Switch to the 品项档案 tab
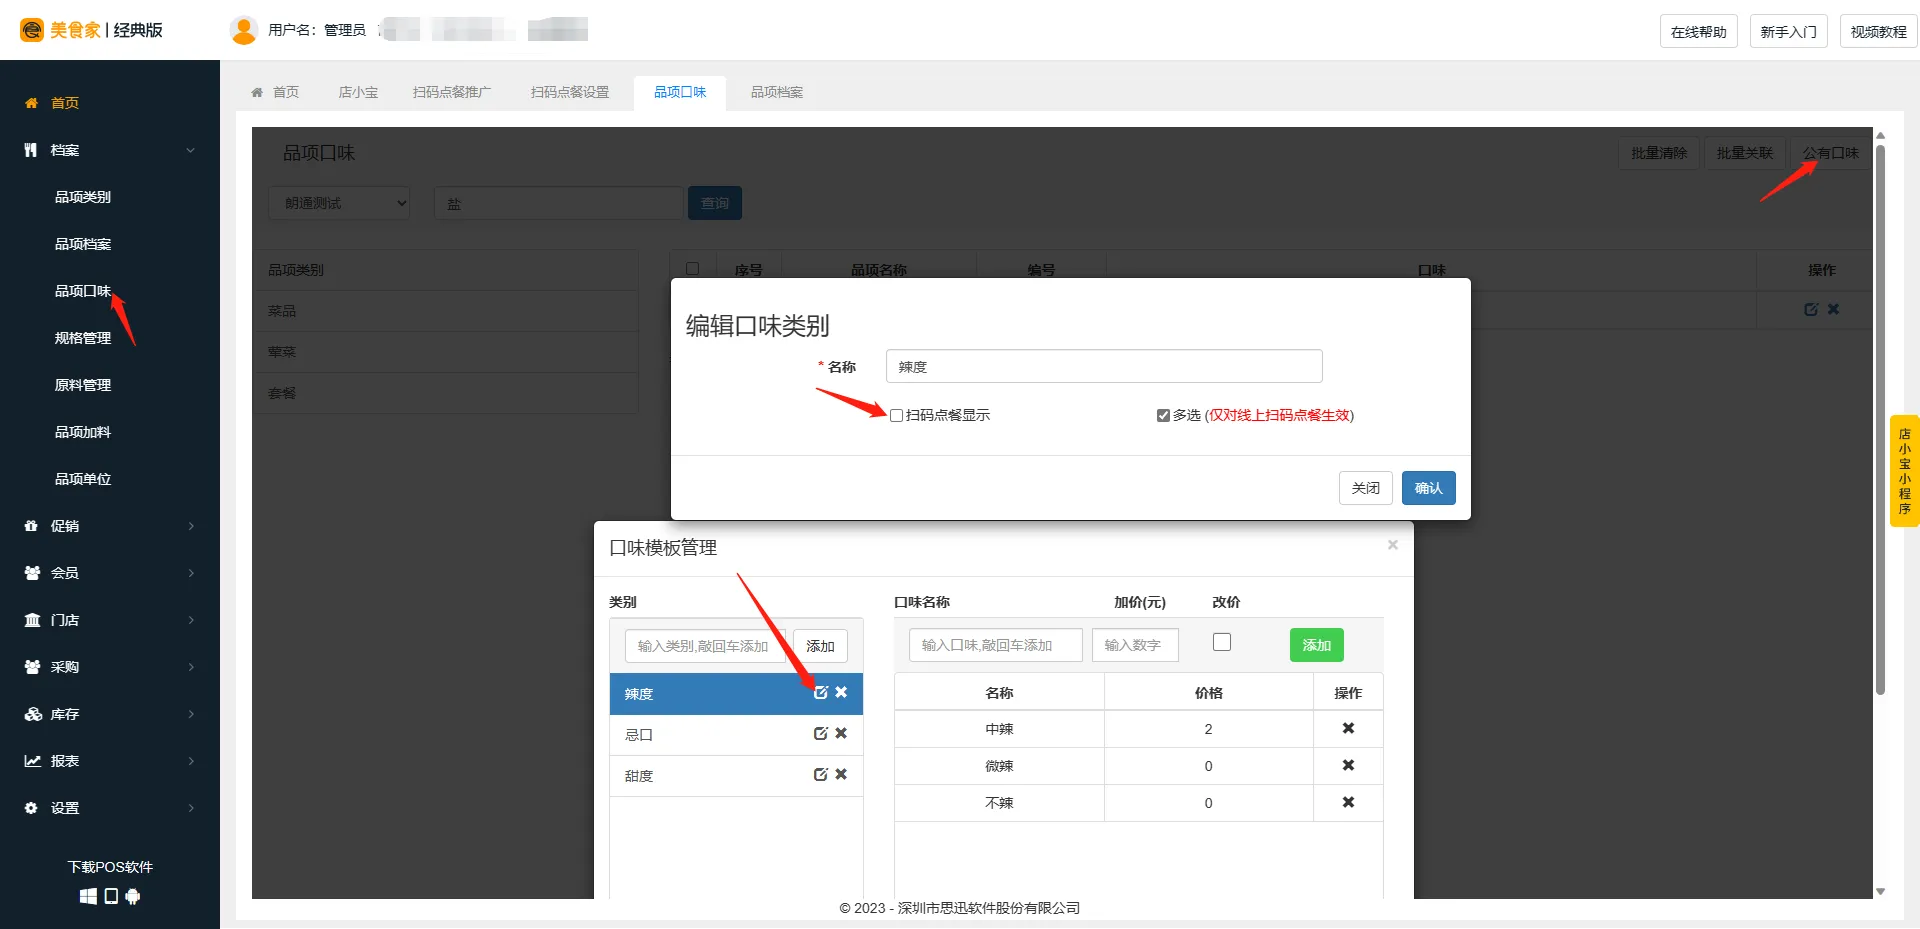Image resolution: width=1920 pixels, height=929 pixels. pyautogui.click(x=777, y=92)
